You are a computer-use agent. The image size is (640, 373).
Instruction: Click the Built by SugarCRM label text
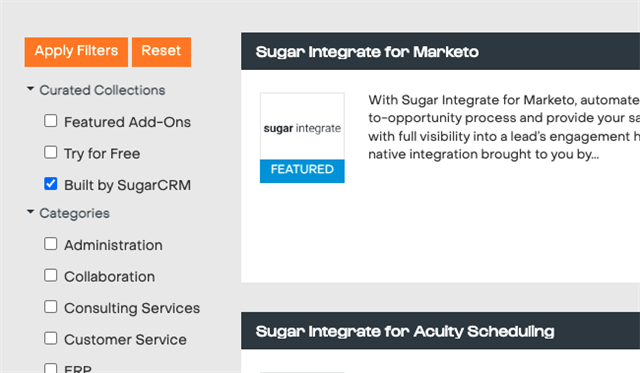pos(127,185)
